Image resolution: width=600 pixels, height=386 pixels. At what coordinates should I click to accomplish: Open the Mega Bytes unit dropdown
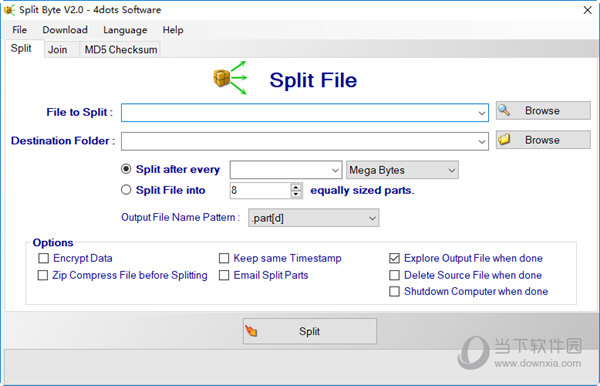coord(402,170)
